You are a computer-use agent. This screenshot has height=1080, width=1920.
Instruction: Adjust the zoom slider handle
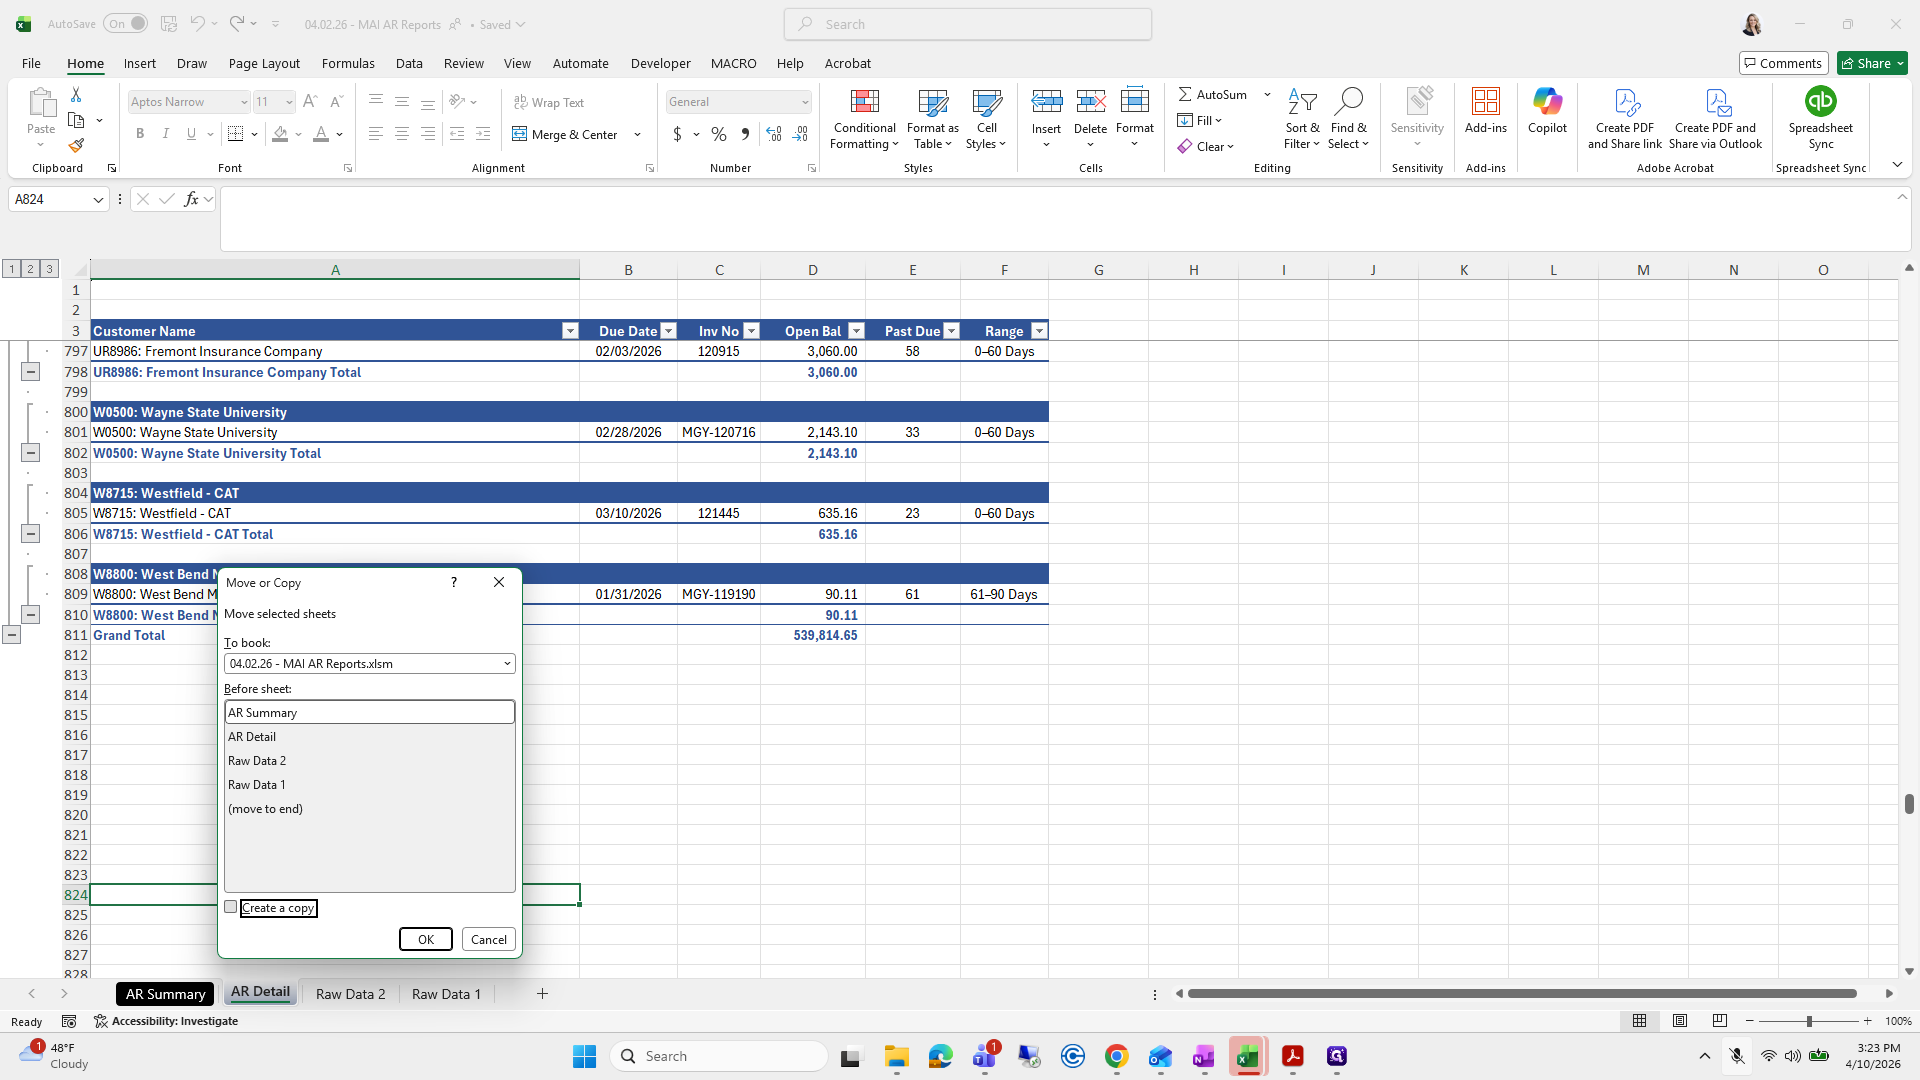pos(1809,1021)
